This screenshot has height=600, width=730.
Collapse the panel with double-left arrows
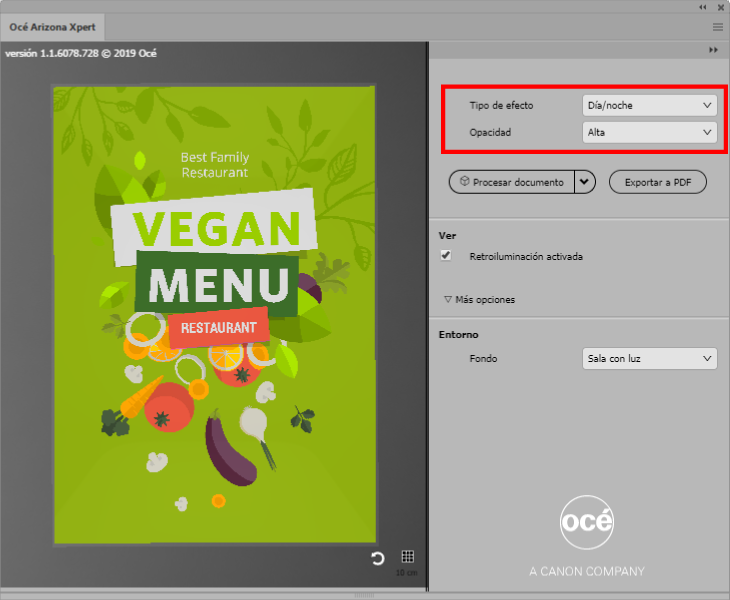pyautogui.click(x=703, y=7)
